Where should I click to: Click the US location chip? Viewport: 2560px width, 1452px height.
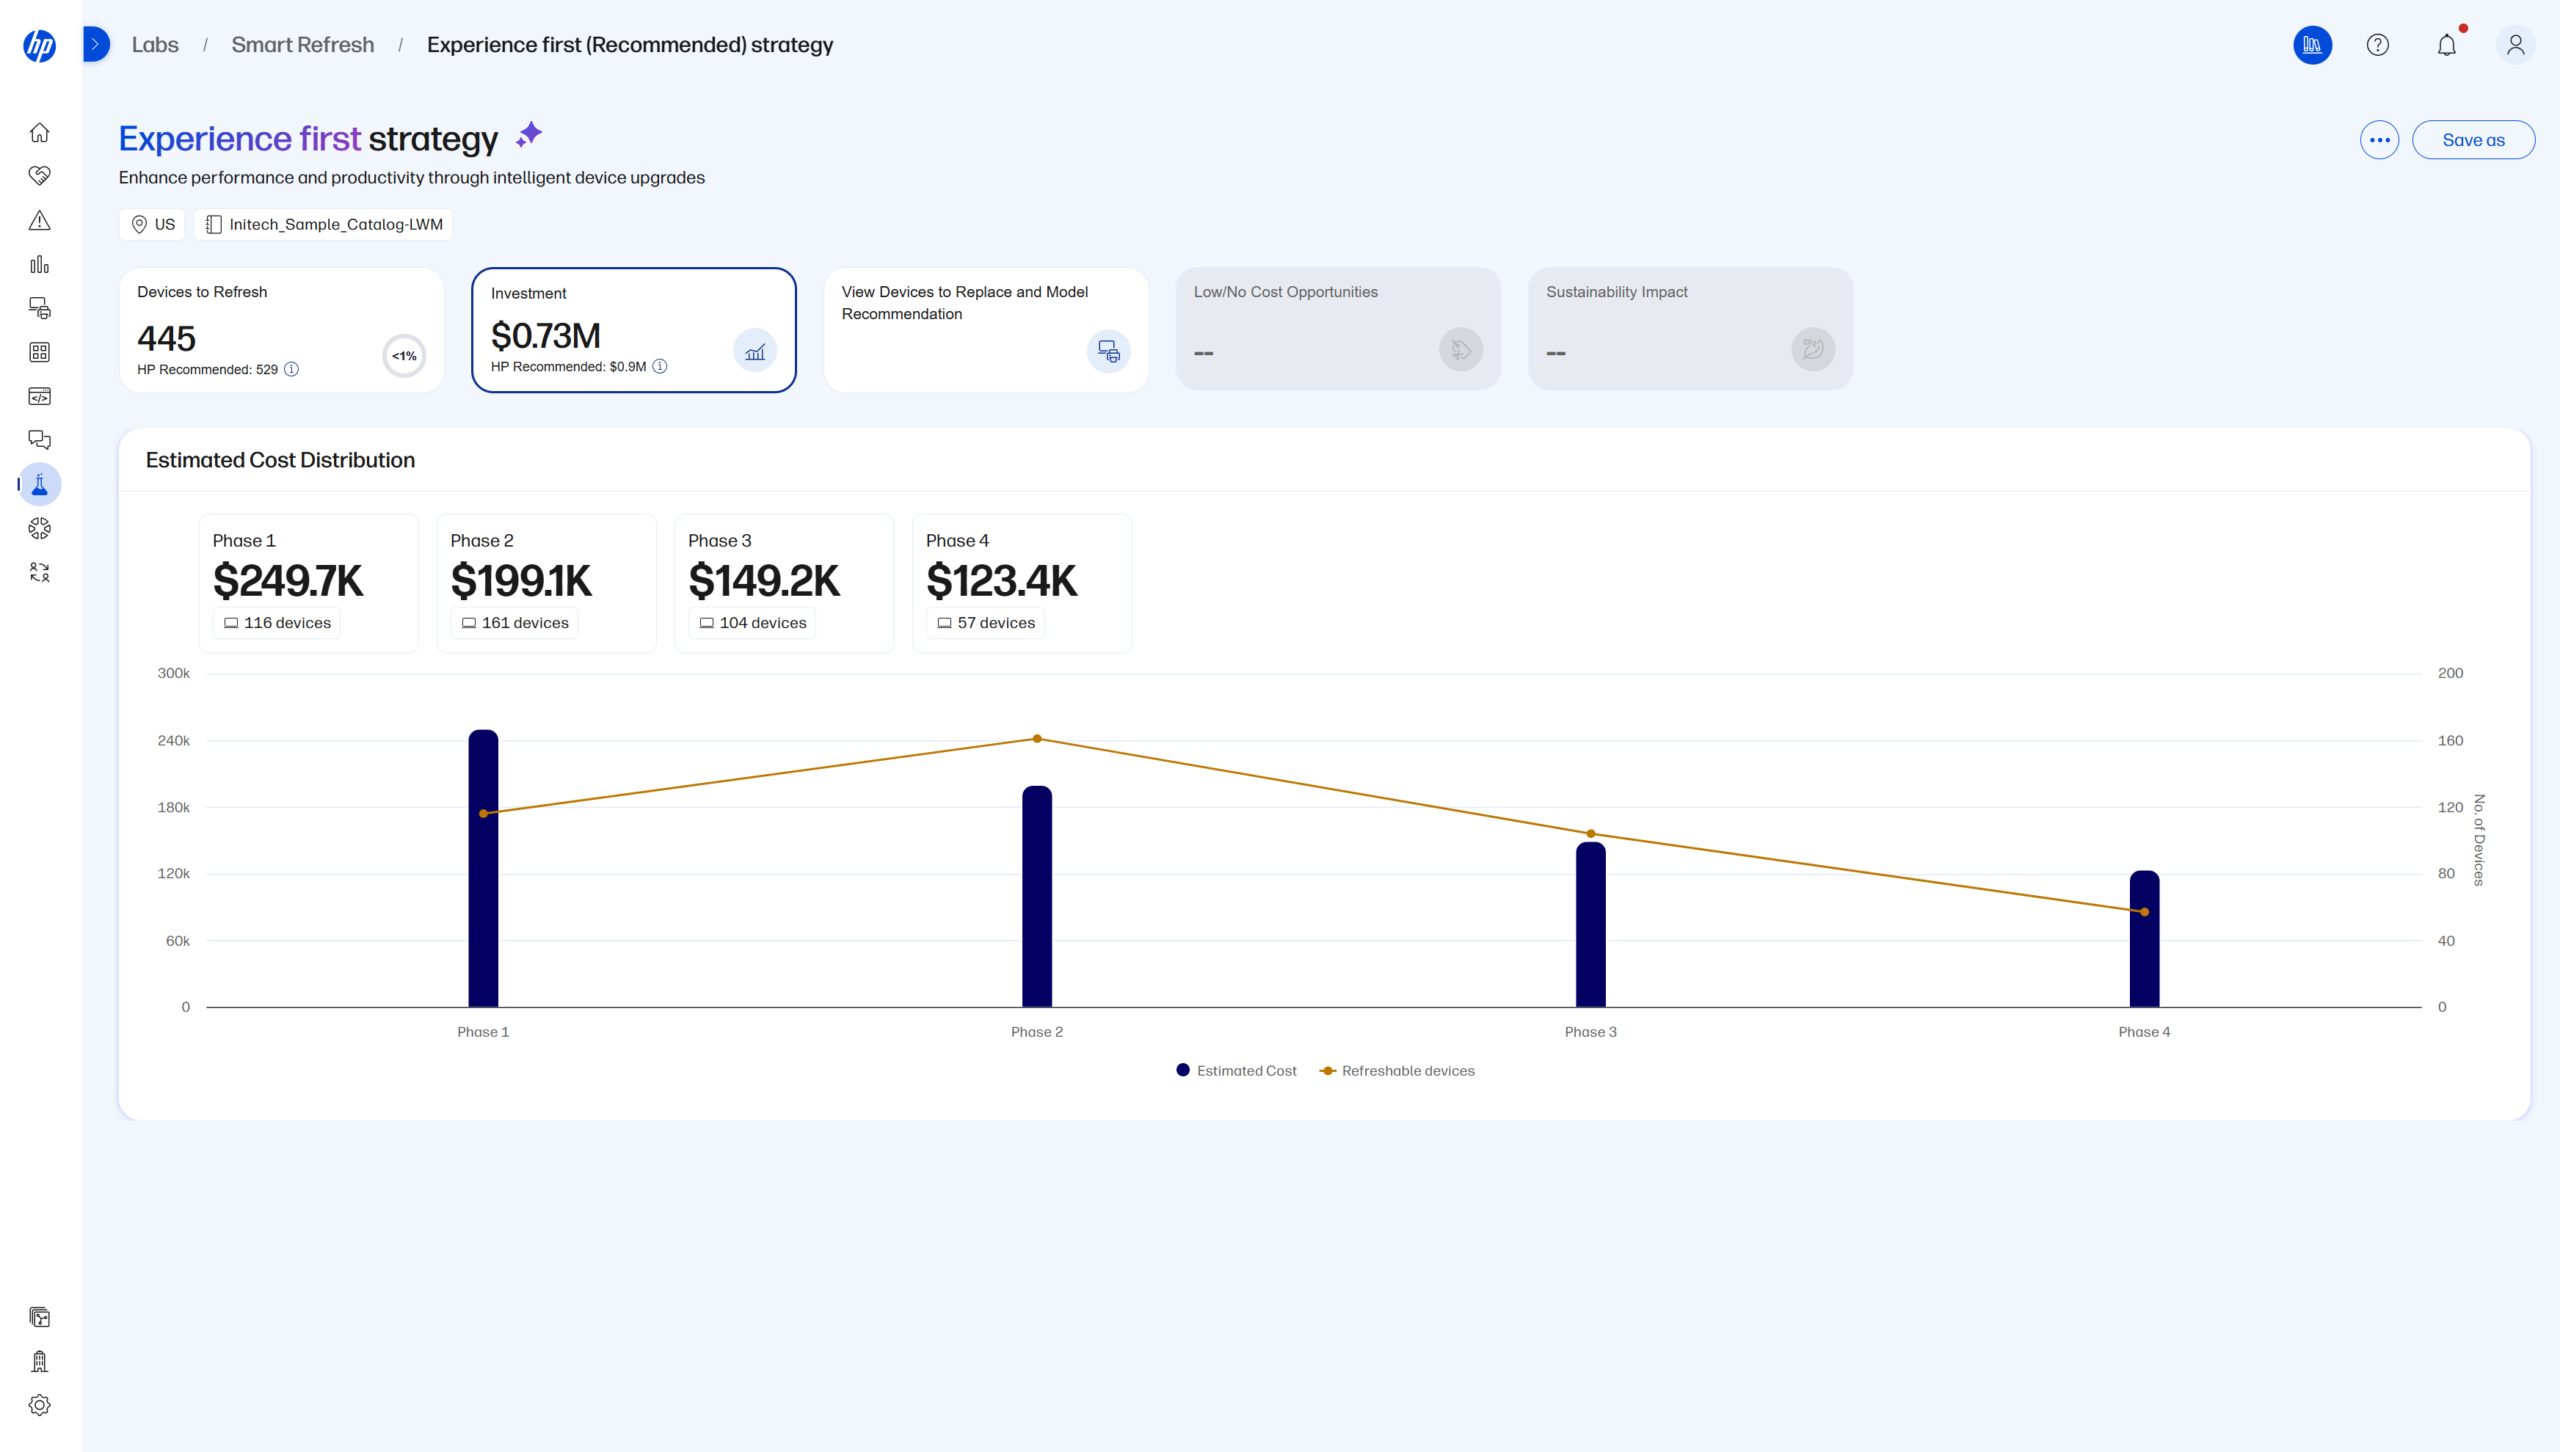click(x=152, y=224)
